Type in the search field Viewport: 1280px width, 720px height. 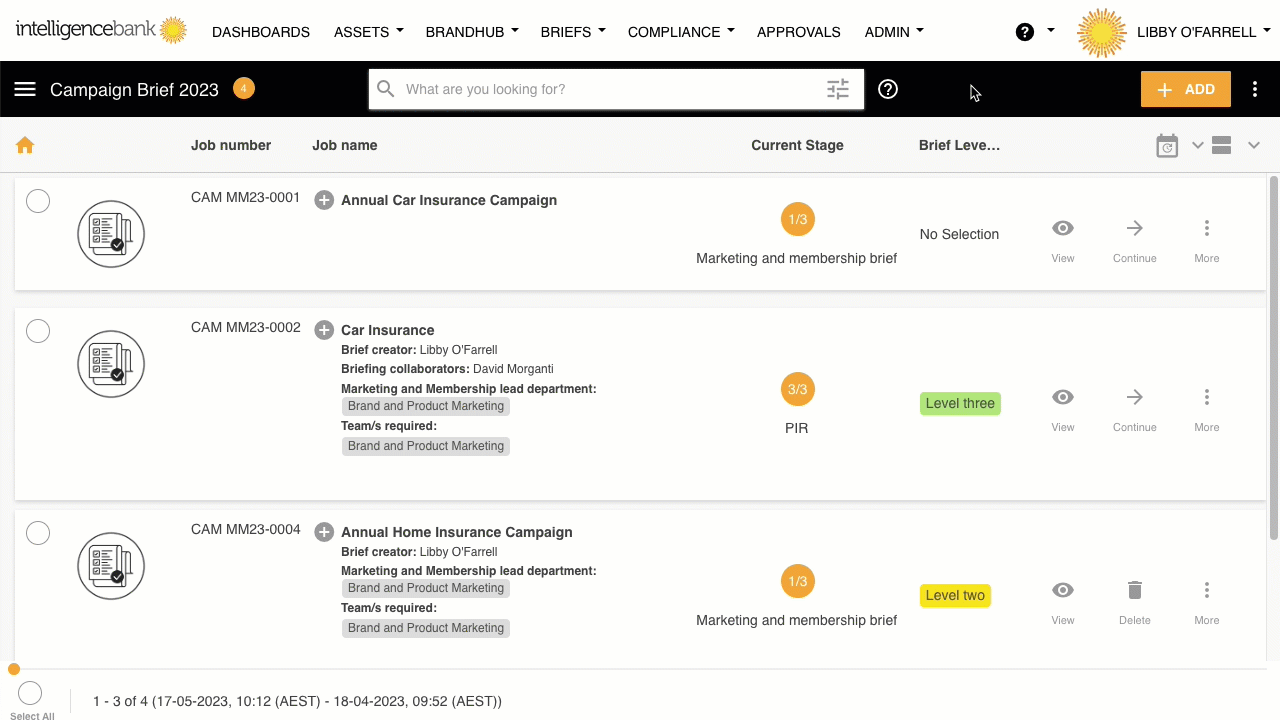click(610, 89)
